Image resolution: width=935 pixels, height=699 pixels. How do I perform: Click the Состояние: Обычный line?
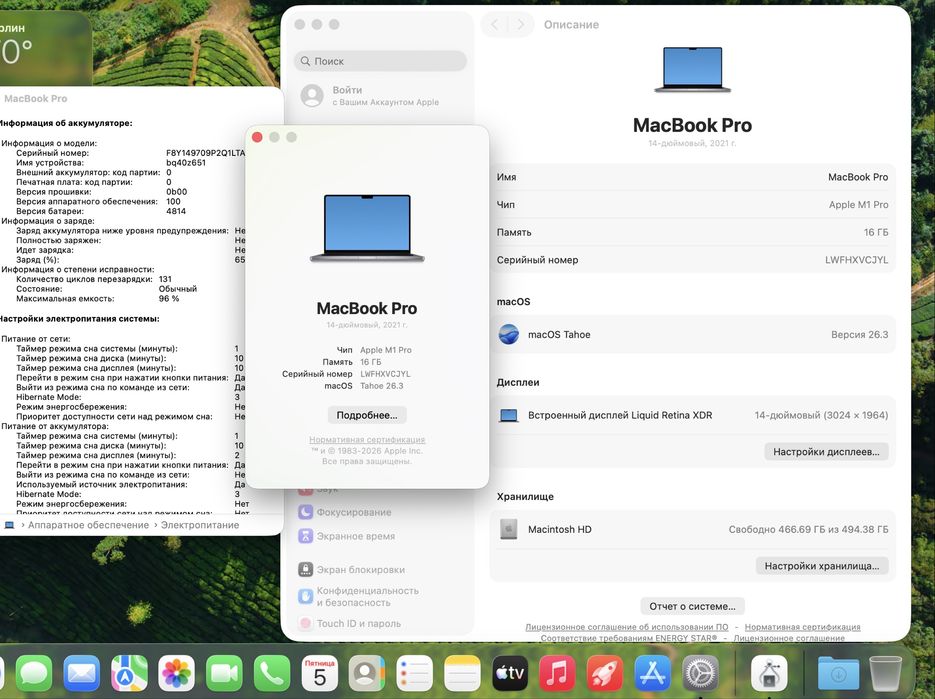pyautogui.click(x=106, y=289)
